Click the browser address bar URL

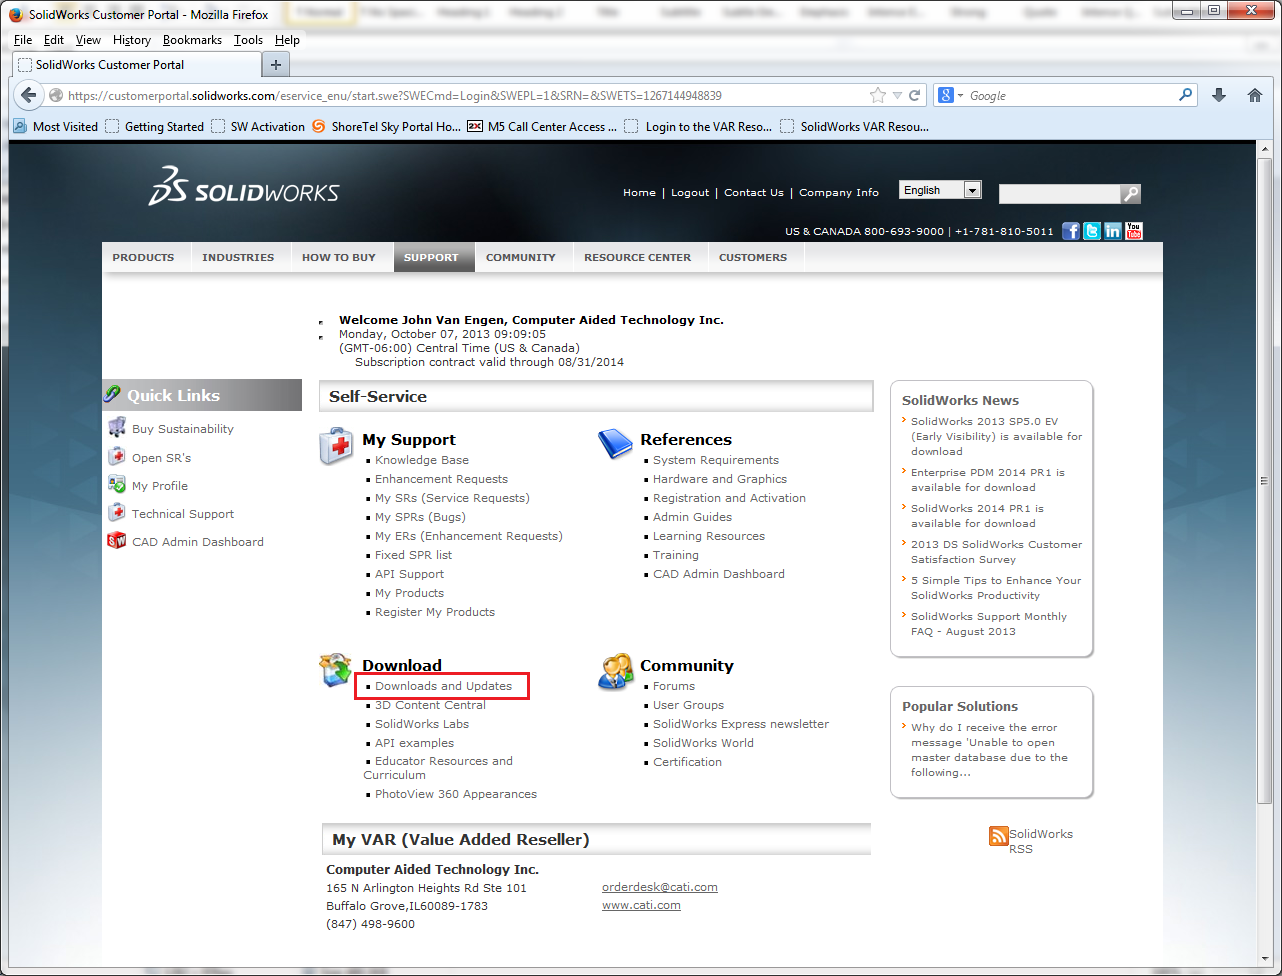(395, 96)
